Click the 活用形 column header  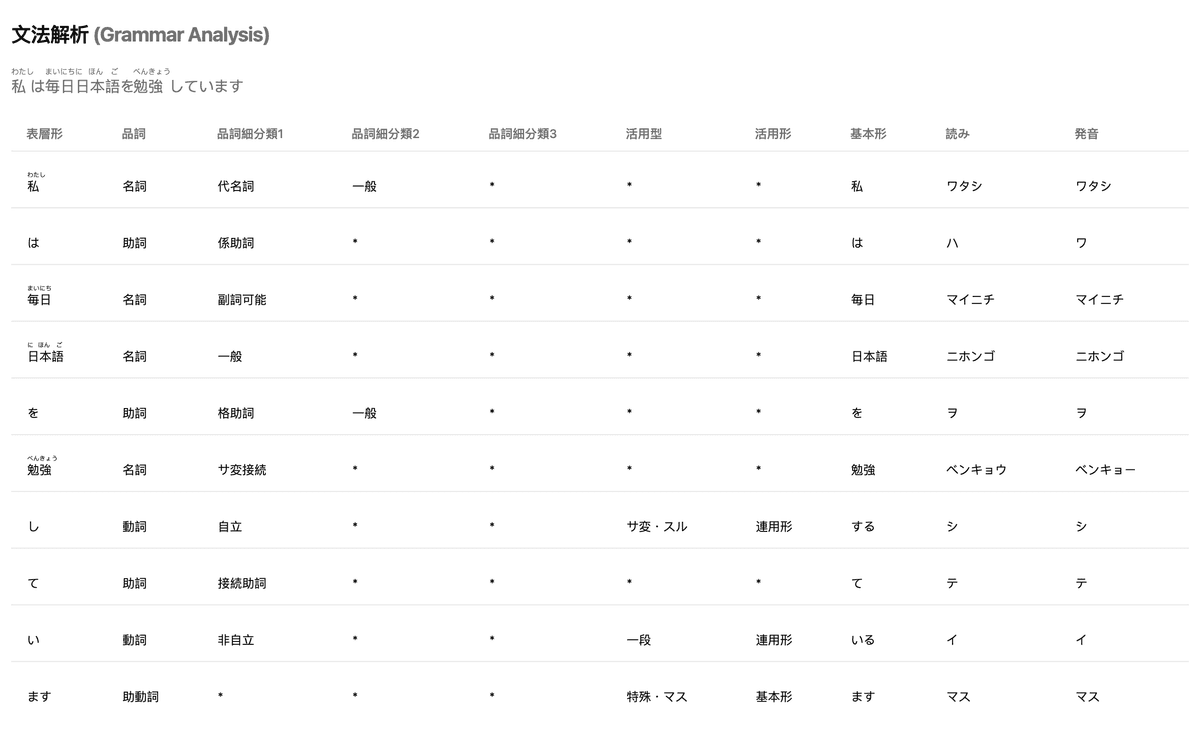(773, 133)
